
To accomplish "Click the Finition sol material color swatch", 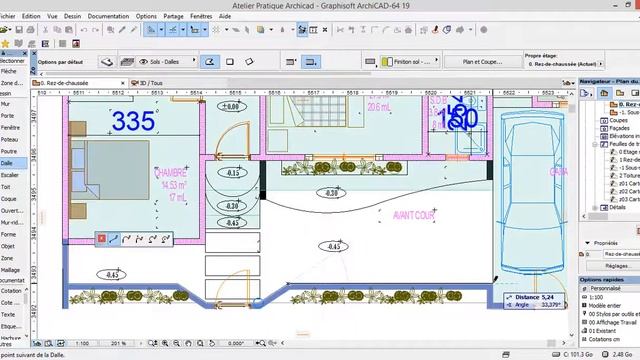I will (387, 62).
